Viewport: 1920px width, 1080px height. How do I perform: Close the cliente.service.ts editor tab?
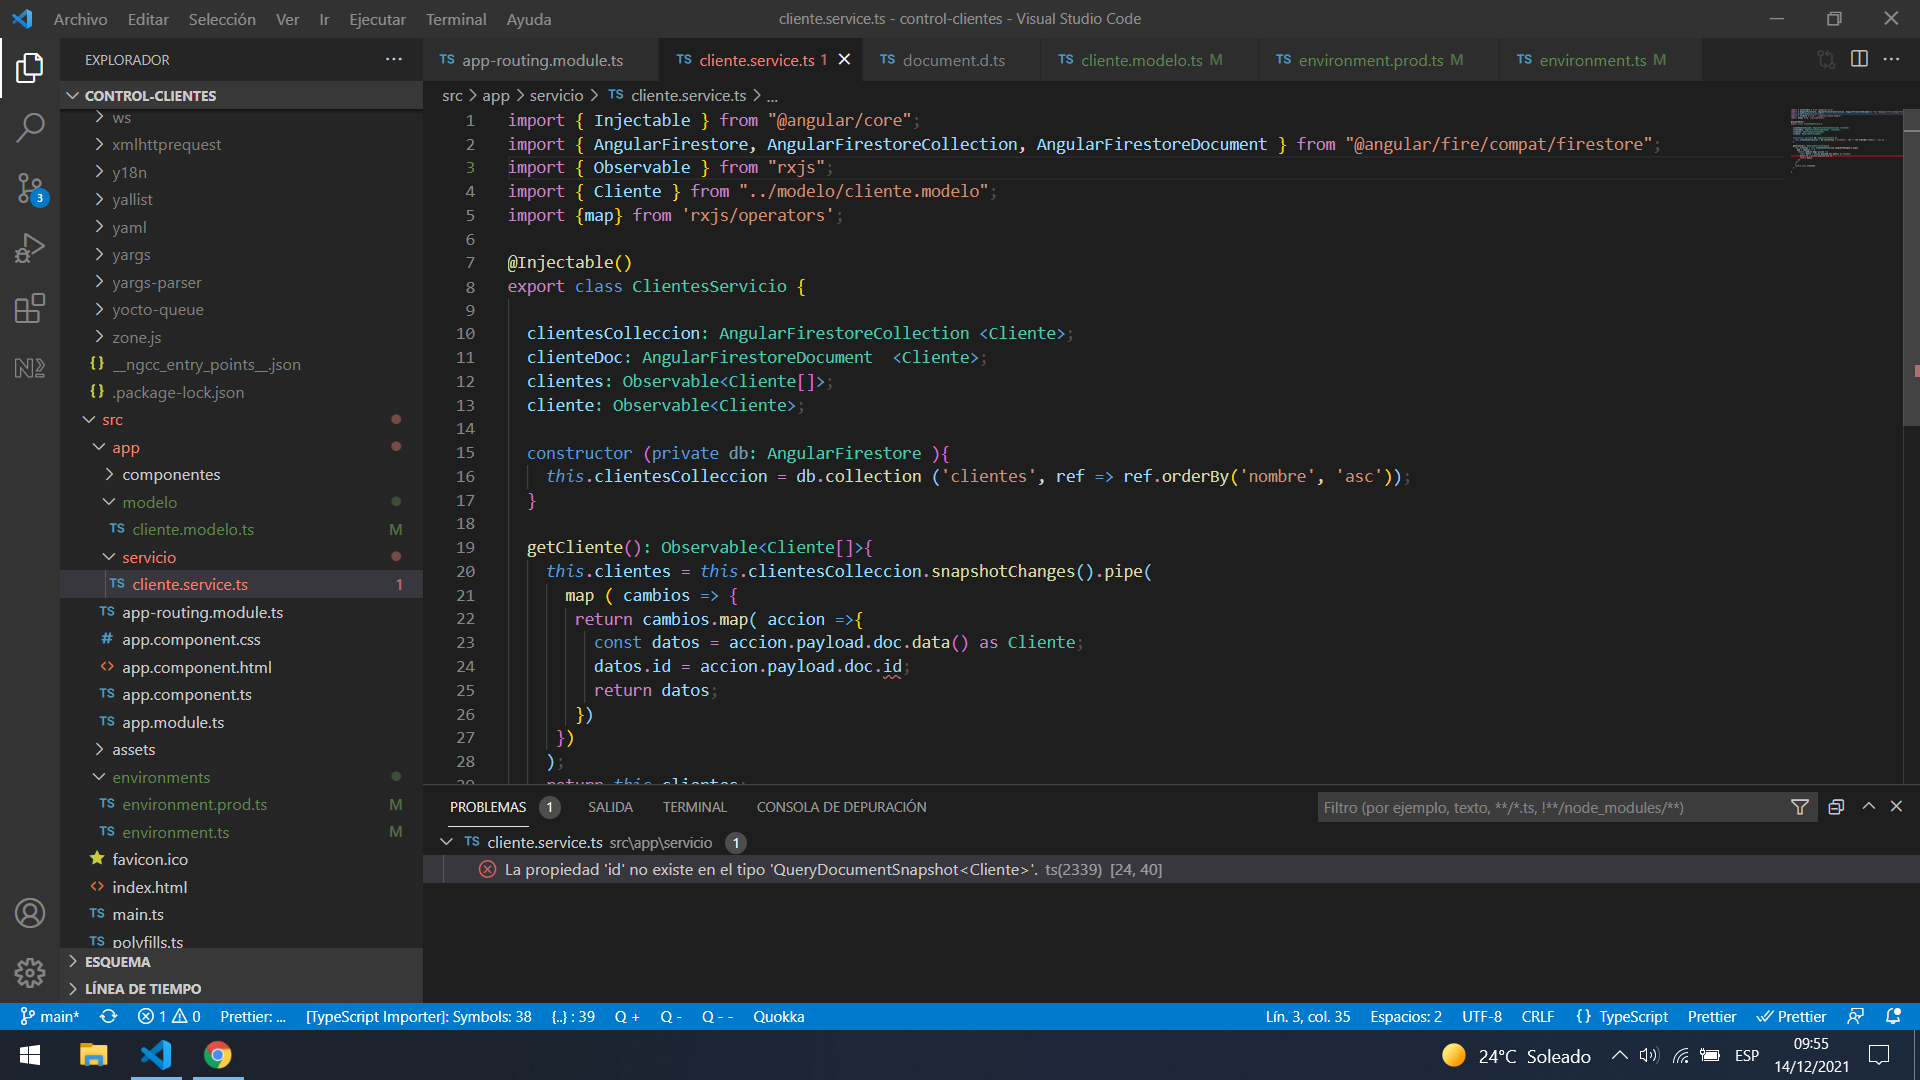[x=844, y=59]
